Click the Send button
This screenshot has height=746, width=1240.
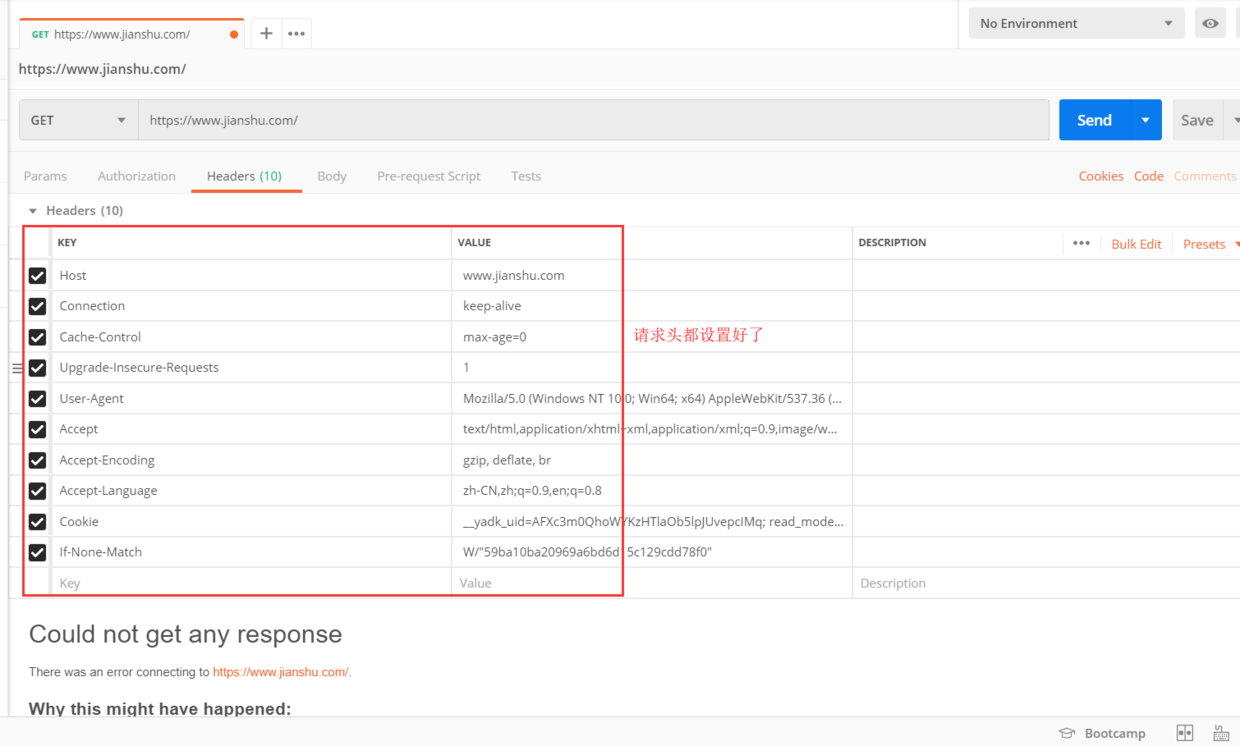click(1094, 120)
